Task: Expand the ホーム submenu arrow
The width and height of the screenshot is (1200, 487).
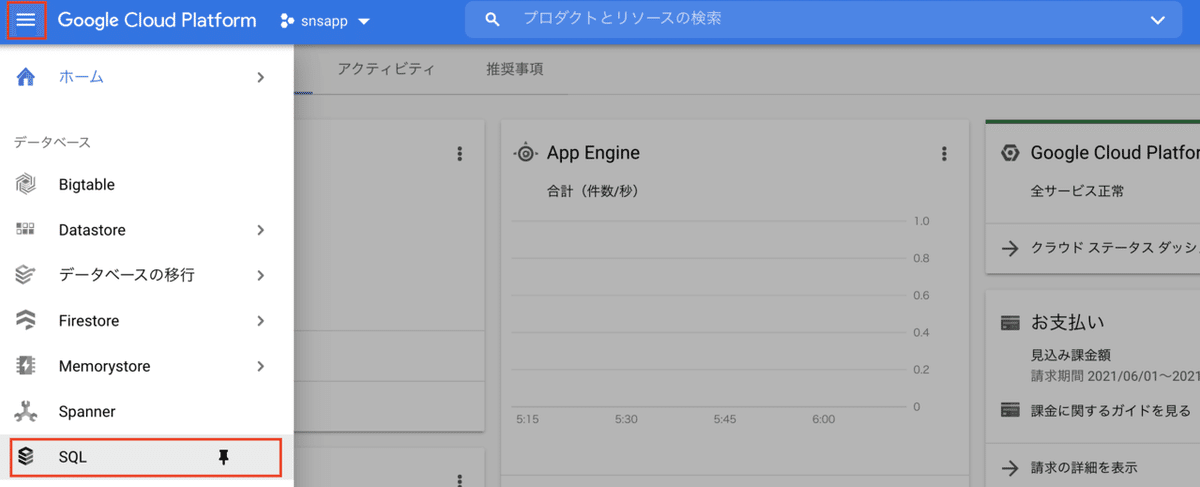Action: [x=260, y=77]
